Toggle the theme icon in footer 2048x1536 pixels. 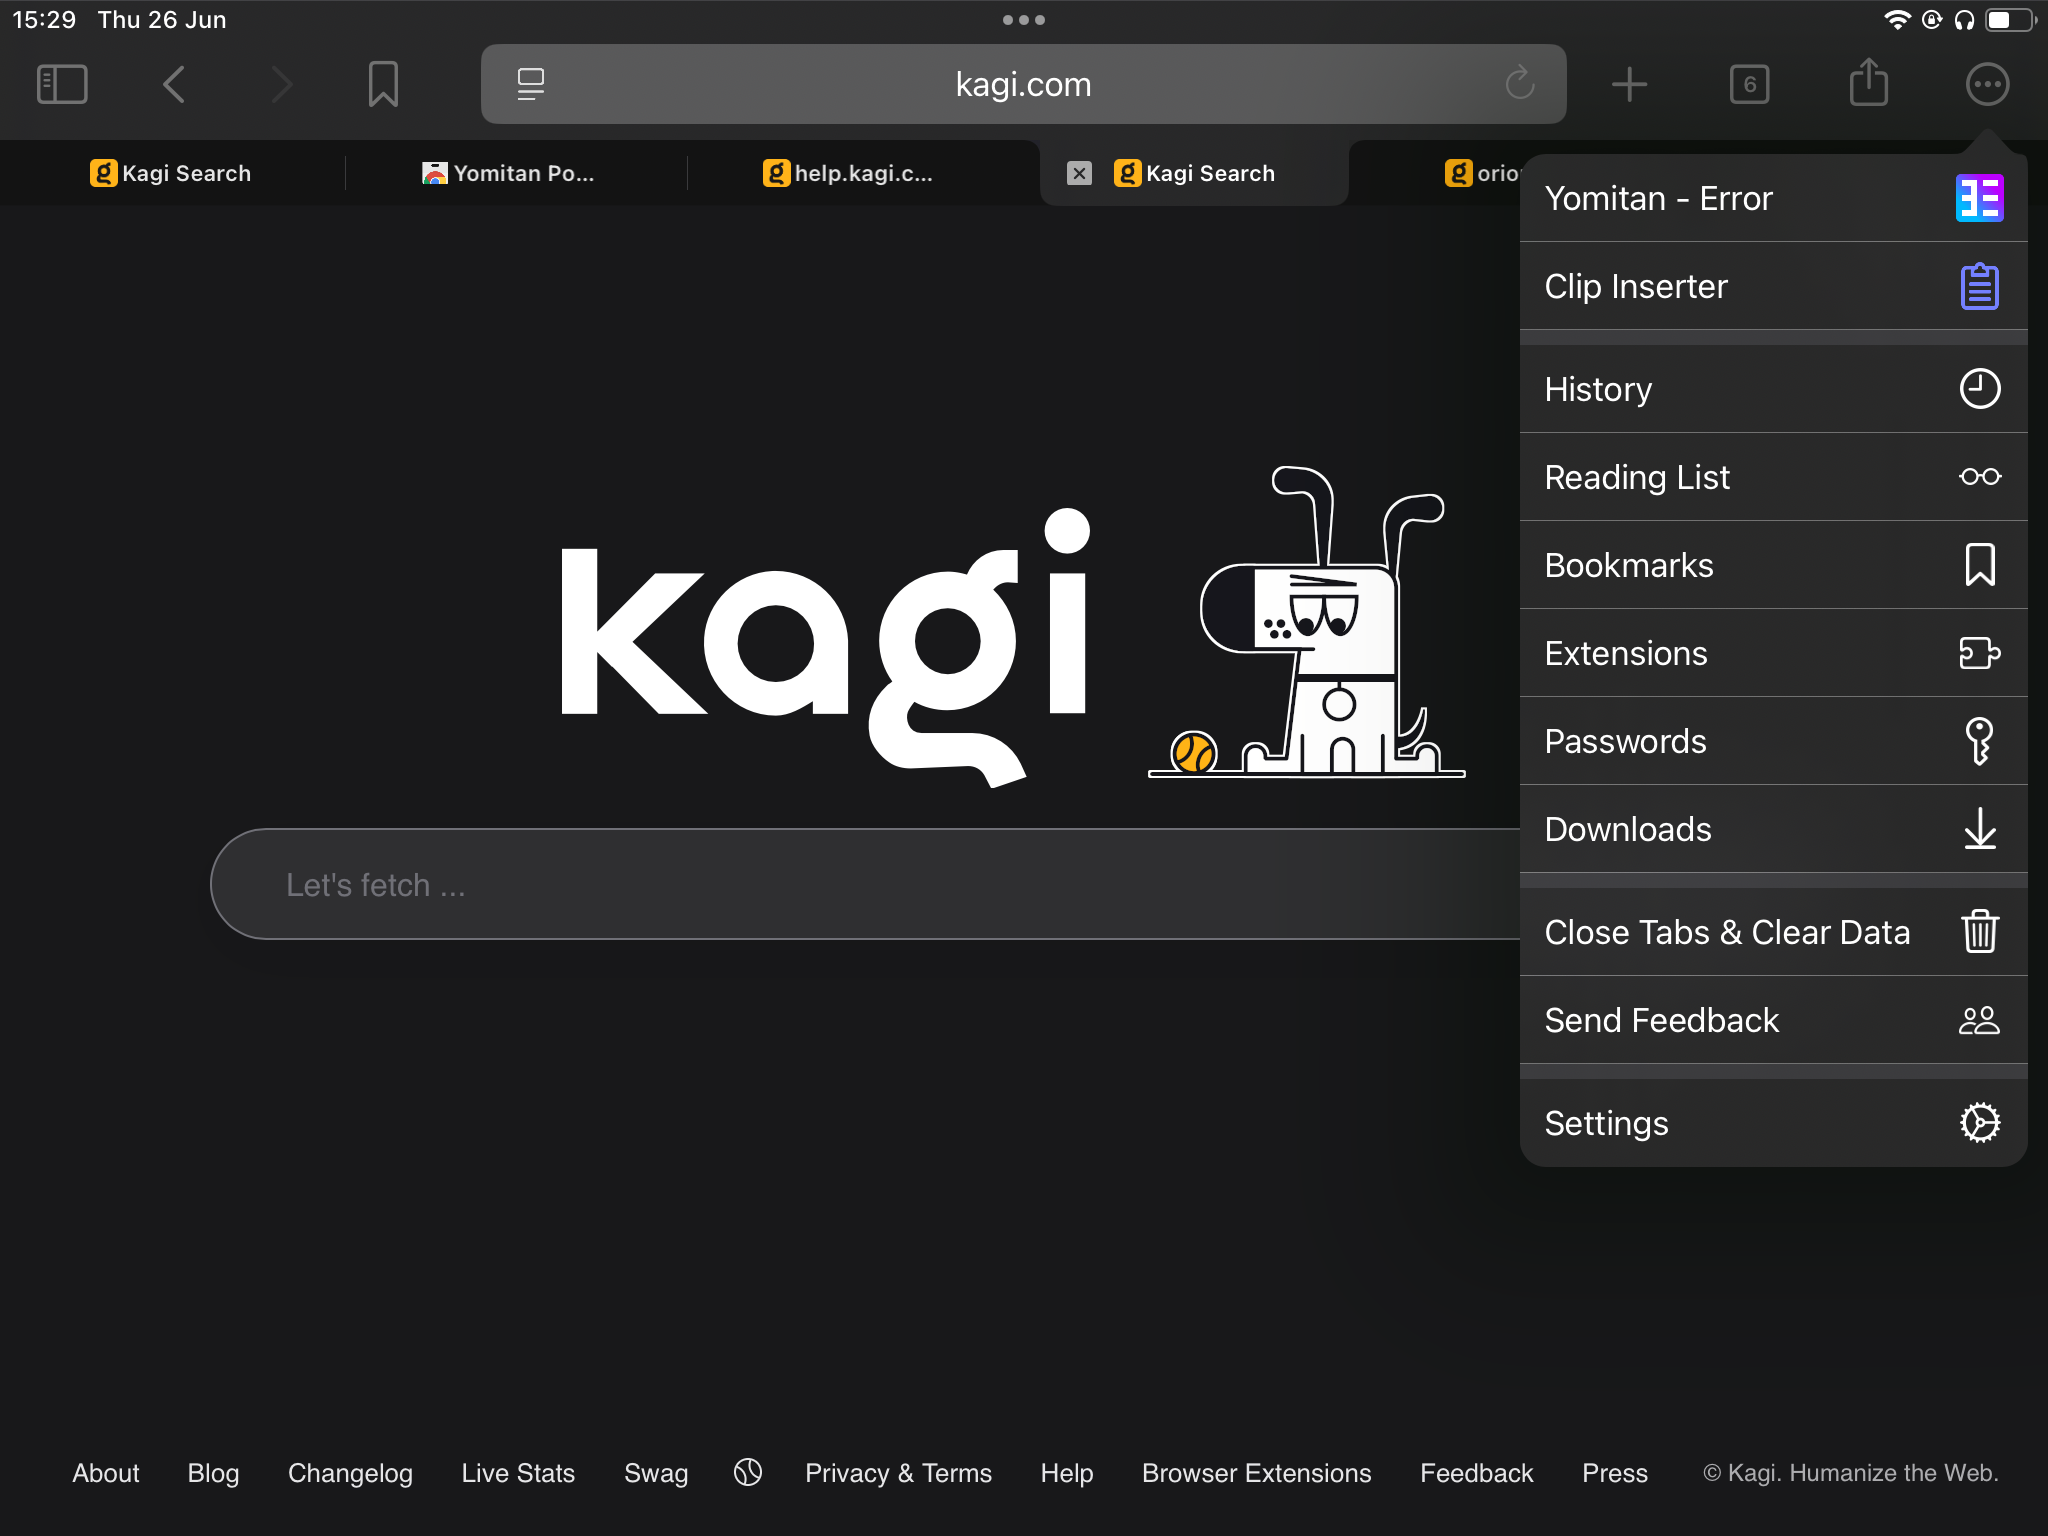click(747, 1472)
